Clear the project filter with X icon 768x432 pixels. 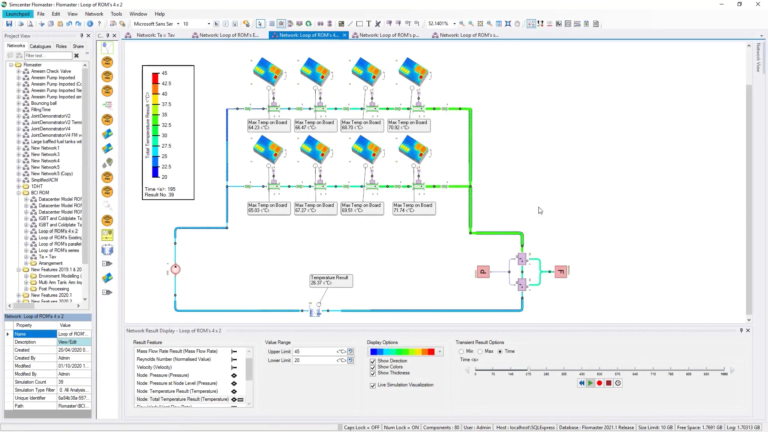[x=76, y=55]
